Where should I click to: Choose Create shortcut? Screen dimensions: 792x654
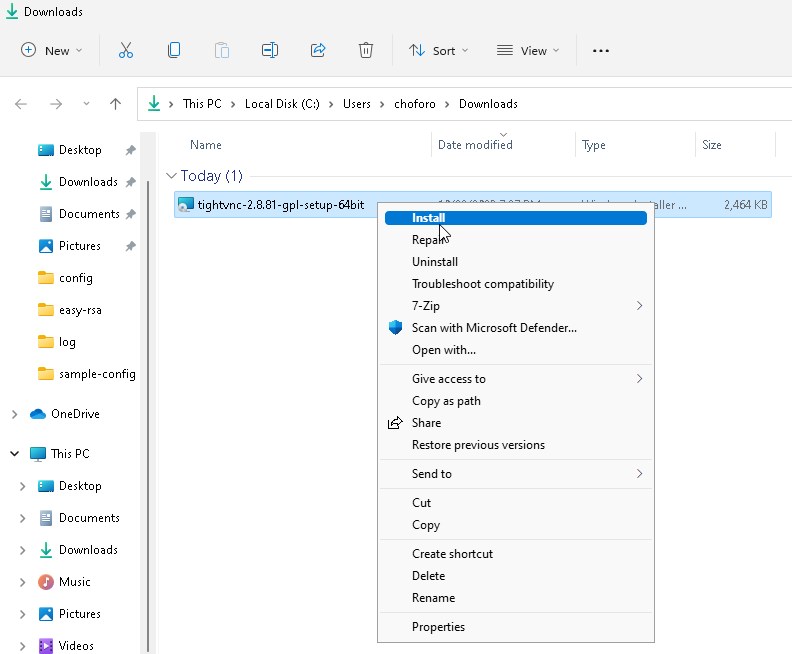point(516,554)
